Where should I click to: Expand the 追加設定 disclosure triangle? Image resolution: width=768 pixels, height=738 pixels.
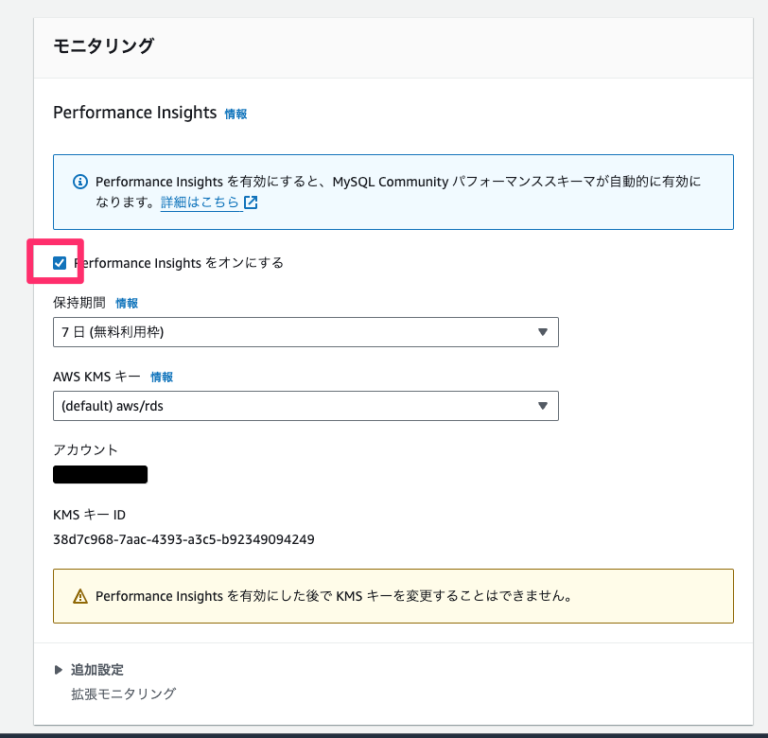pyautogui.click(x=58, y=669)
